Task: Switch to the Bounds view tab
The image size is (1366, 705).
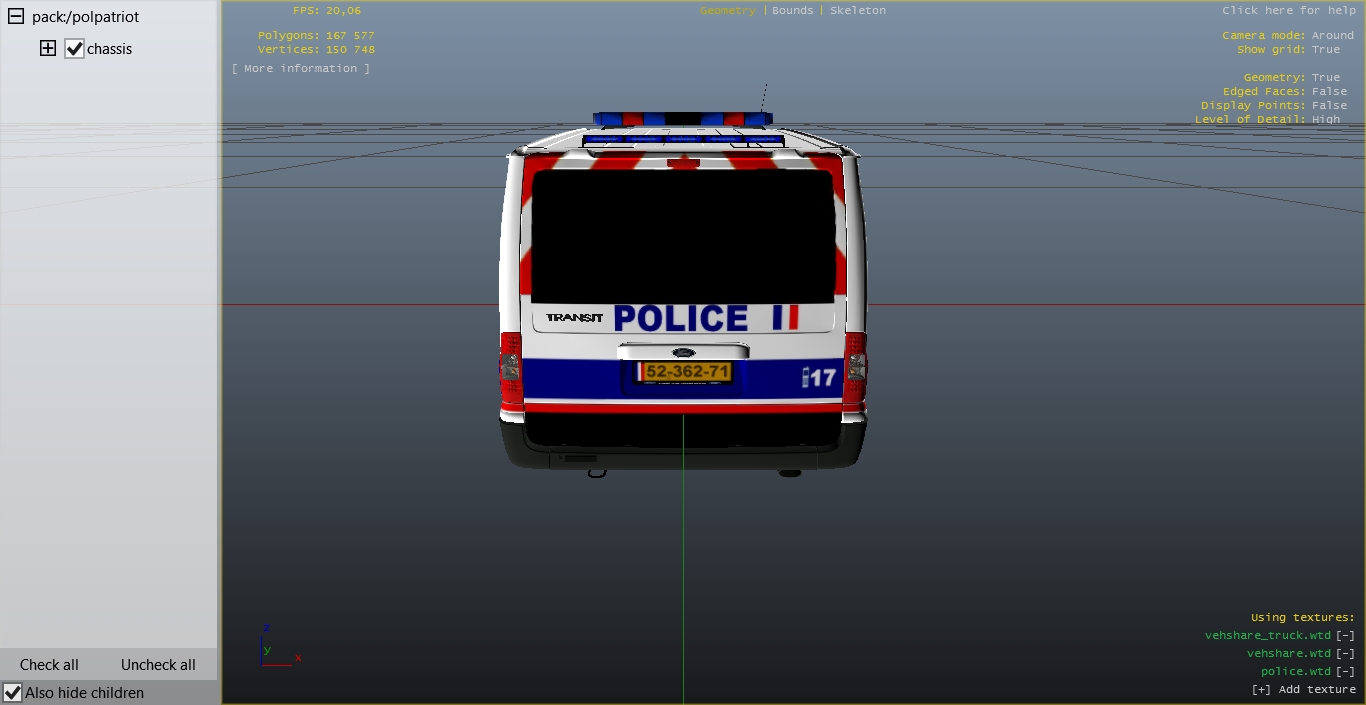Action: (793, 11)
